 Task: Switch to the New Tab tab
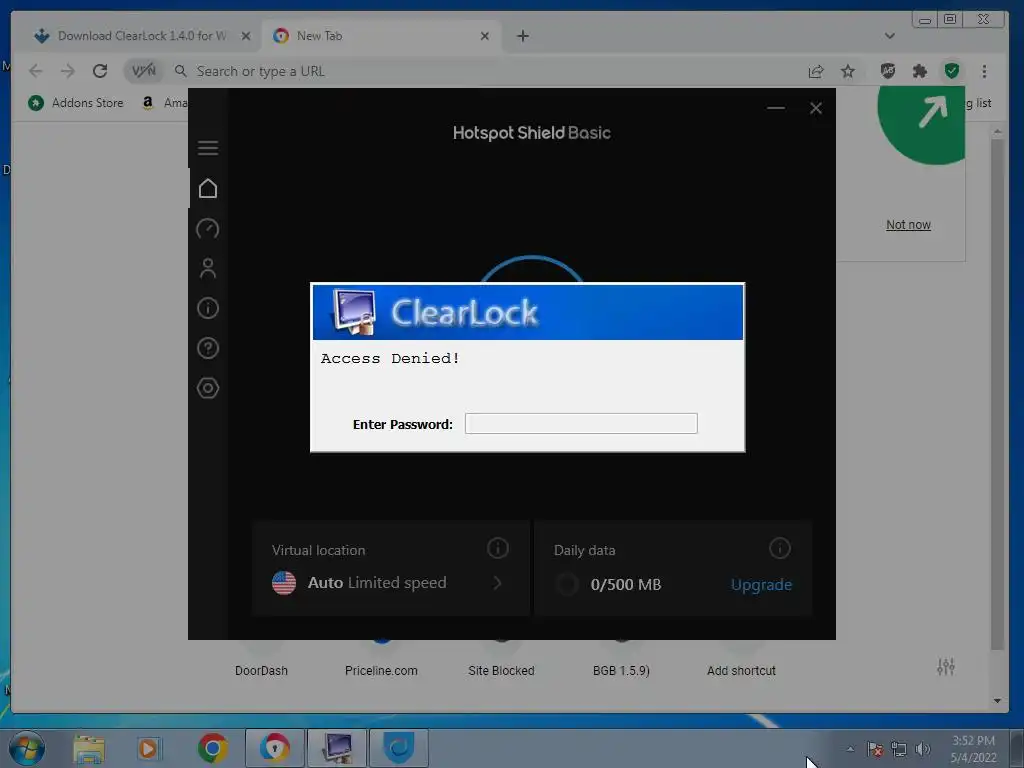379,36
